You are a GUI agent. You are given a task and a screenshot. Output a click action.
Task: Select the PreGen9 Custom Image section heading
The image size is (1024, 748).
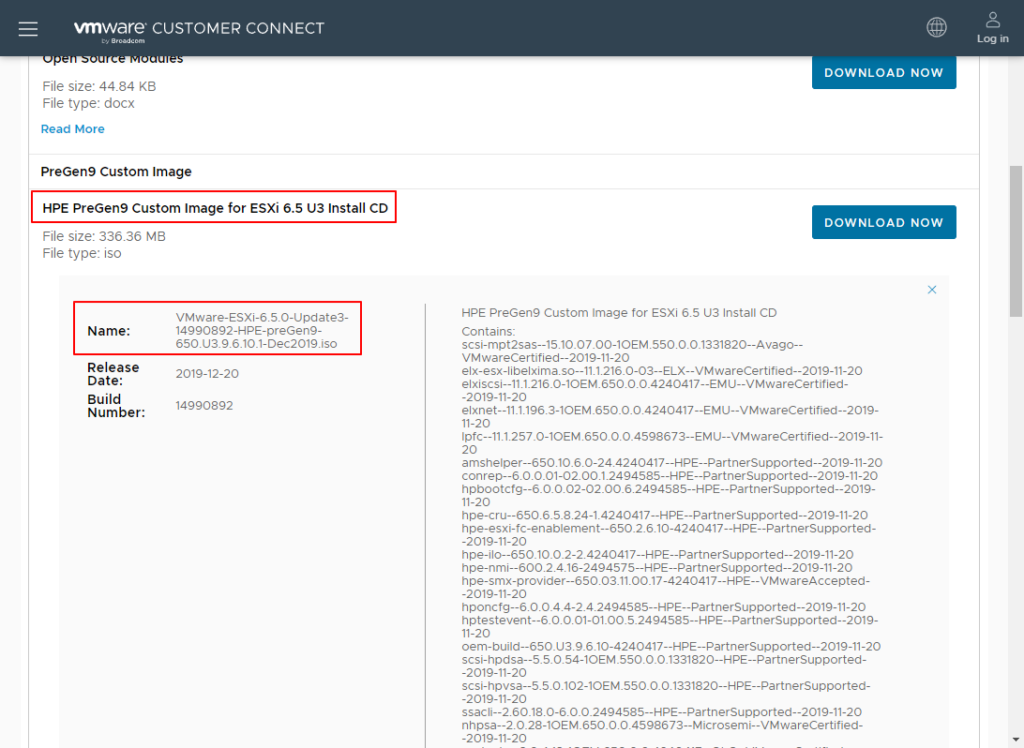pos(116,171)
